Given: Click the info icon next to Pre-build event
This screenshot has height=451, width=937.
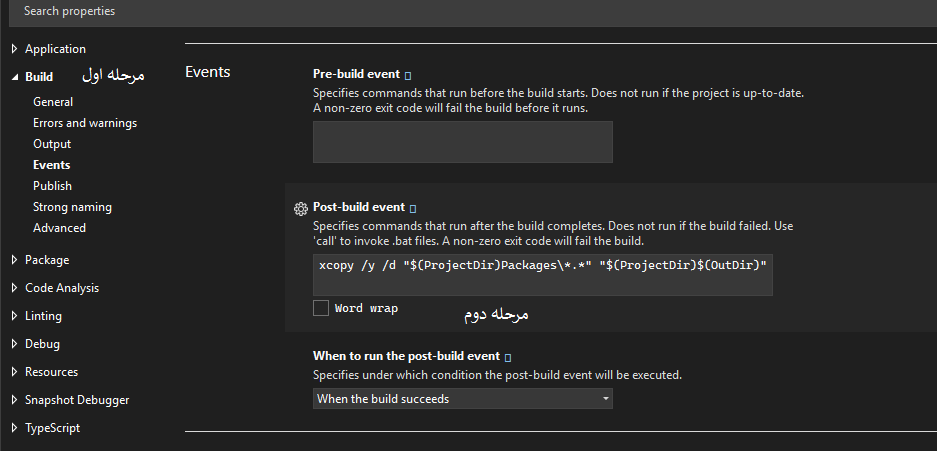Looking at the screenshot, I should 408,75.
